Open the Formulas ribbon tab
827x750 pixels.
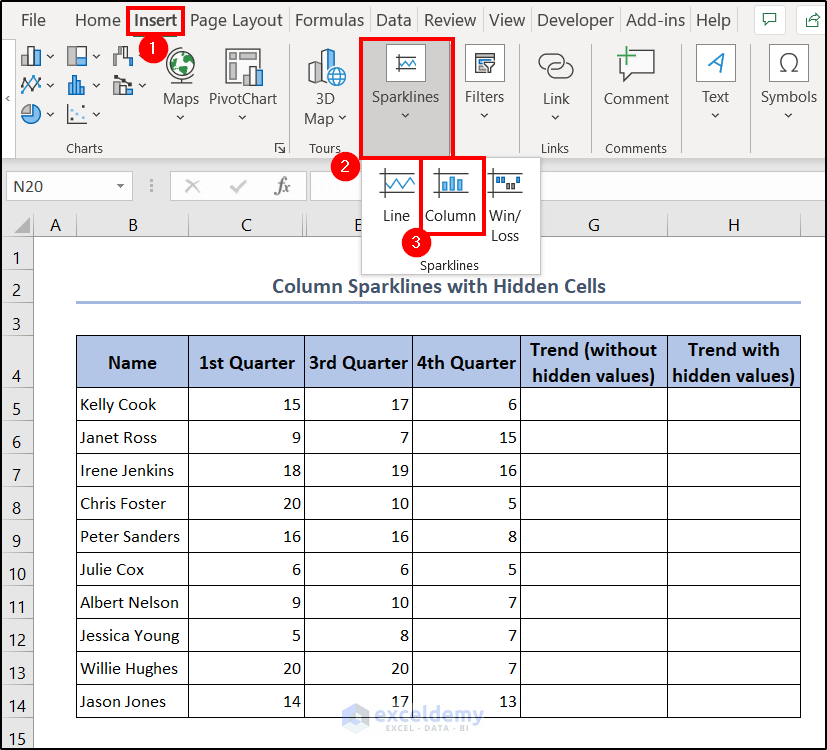coord(329,20)
